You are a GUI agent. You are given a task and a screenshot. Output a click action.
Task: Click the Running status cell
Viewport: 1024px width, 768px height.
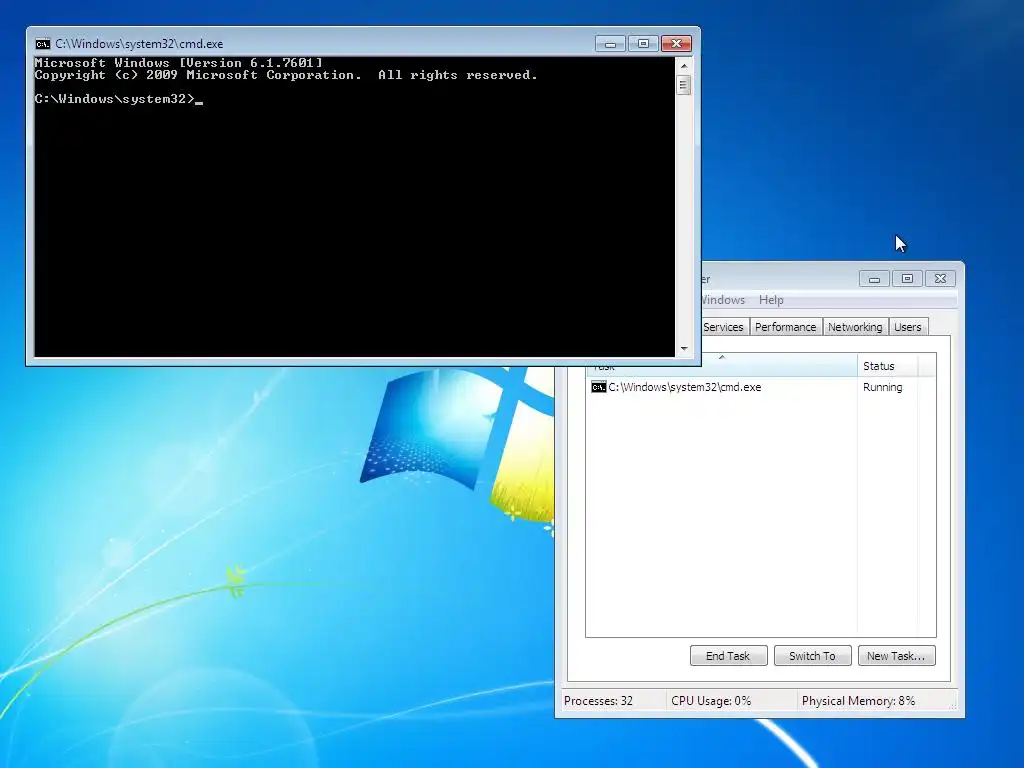click(882, 387)
